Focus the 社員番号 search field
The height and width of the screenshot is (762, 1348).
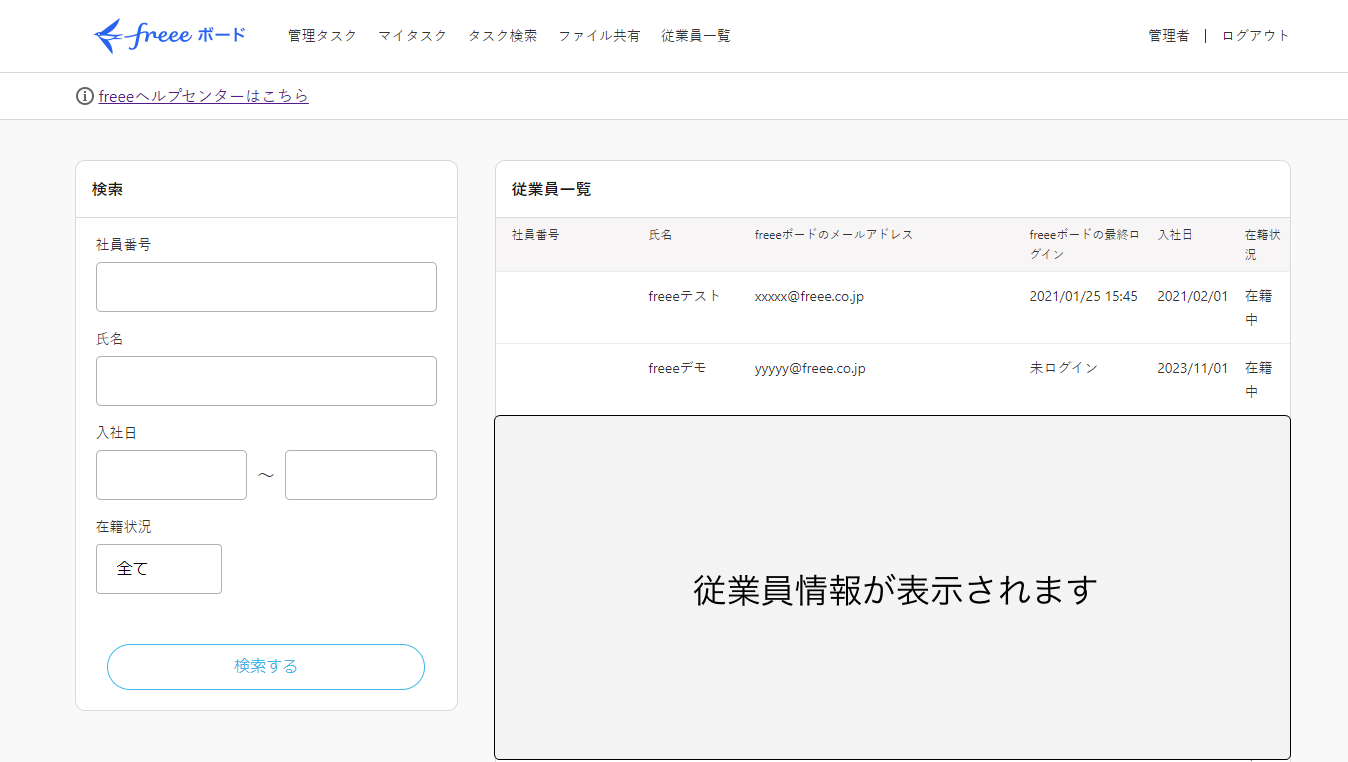pyautogui.click(x=266, y=287)
